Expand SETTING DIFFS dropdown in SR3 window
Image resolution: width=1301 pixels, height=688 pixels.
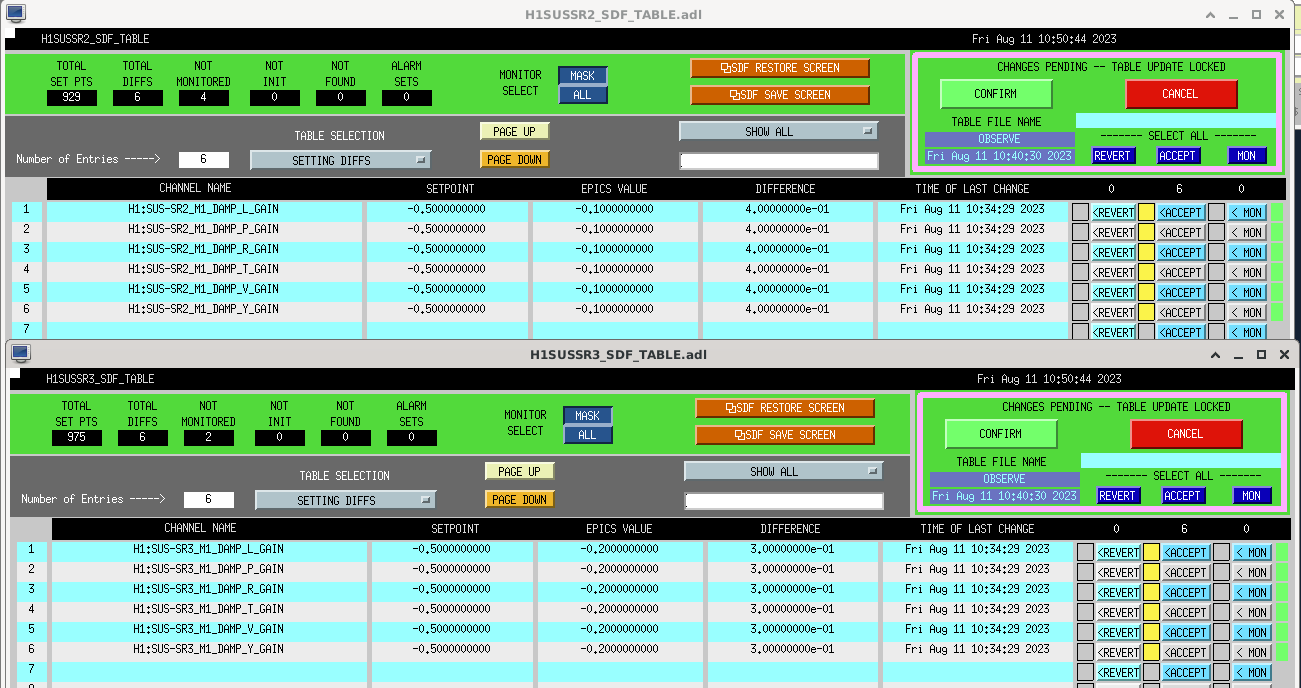[x=345, y=500]
